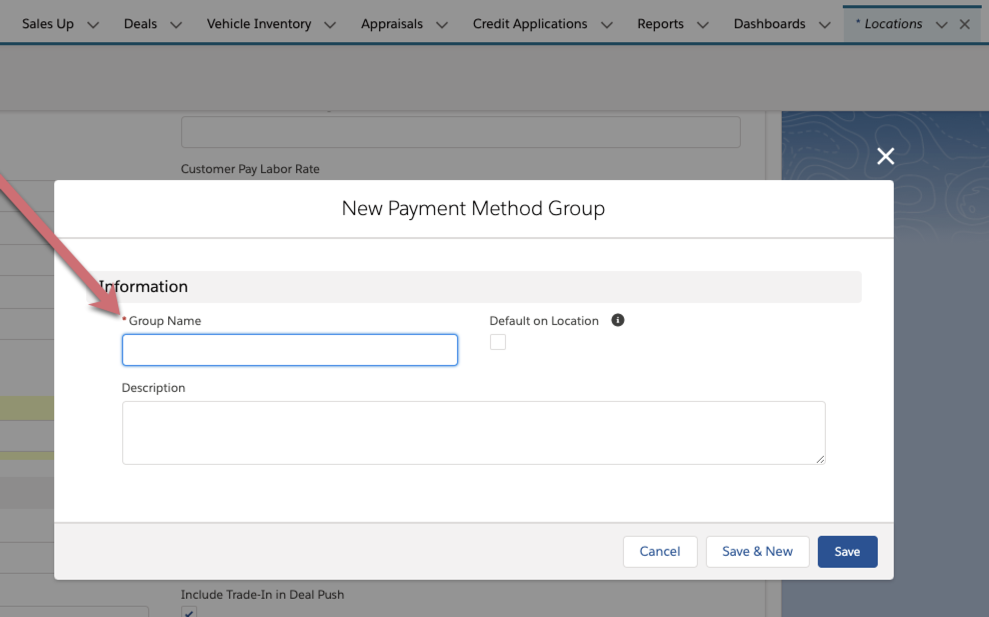The image size is (989, 617).
Task: Open the Deals tab
Action: pos(140,24)
